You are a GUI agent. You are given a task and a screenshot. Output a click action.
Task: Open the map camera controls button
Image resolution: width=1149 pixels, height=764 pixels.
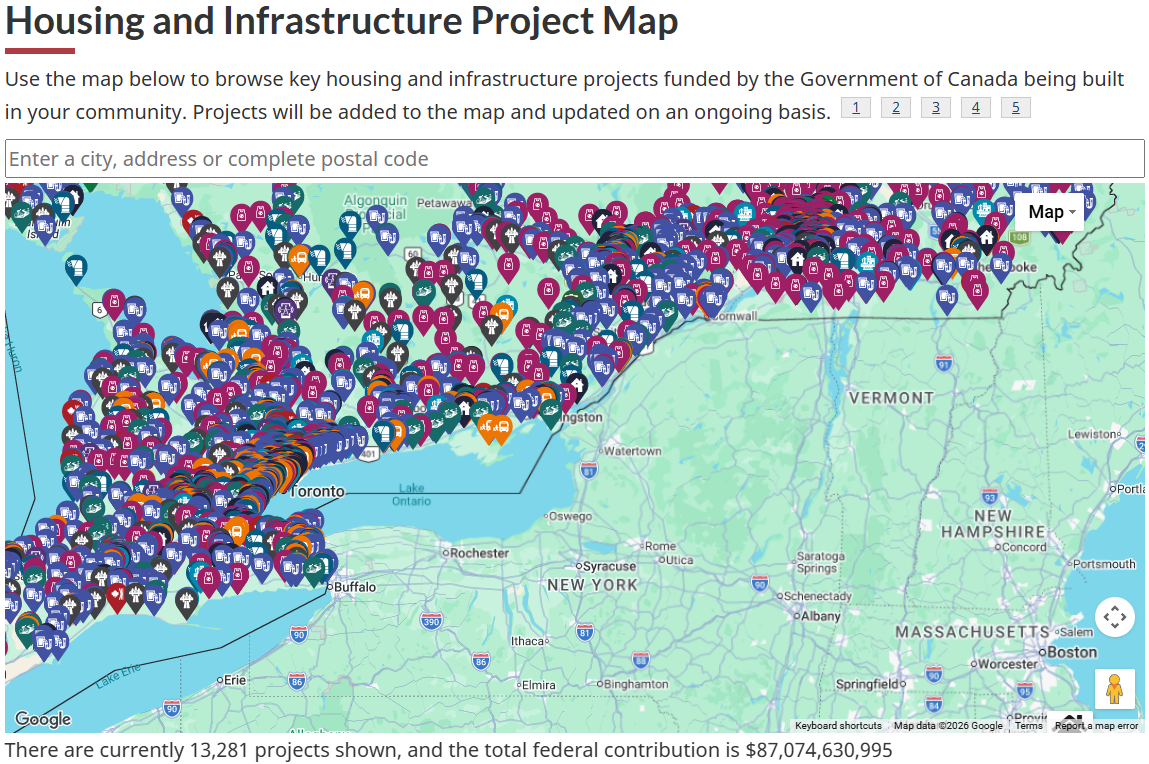click(x=1115, y=617)
